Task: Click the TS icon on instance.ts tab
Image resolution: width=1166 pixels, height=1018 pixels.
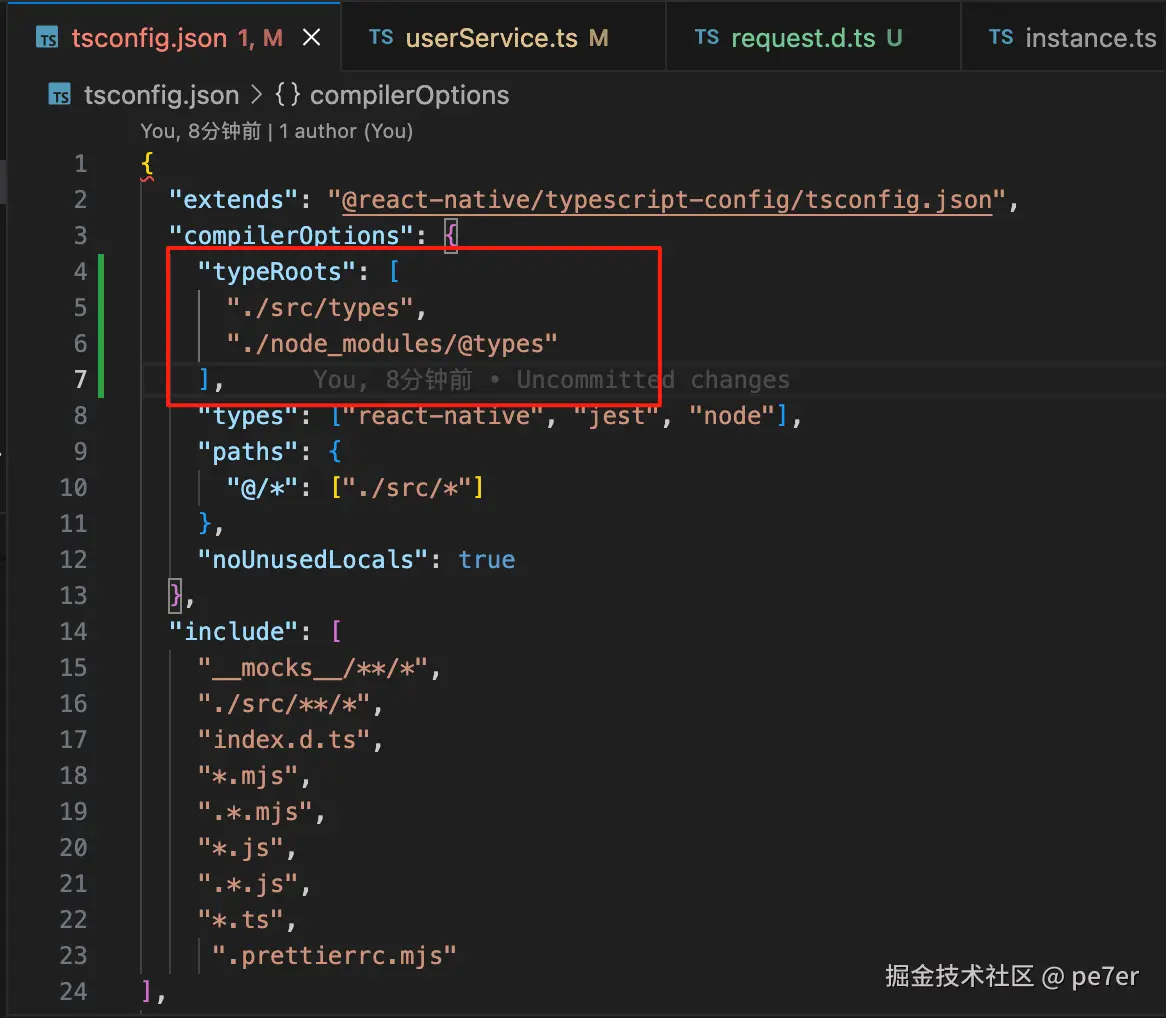Action: pyautogui.click(x=1001, y=37)
